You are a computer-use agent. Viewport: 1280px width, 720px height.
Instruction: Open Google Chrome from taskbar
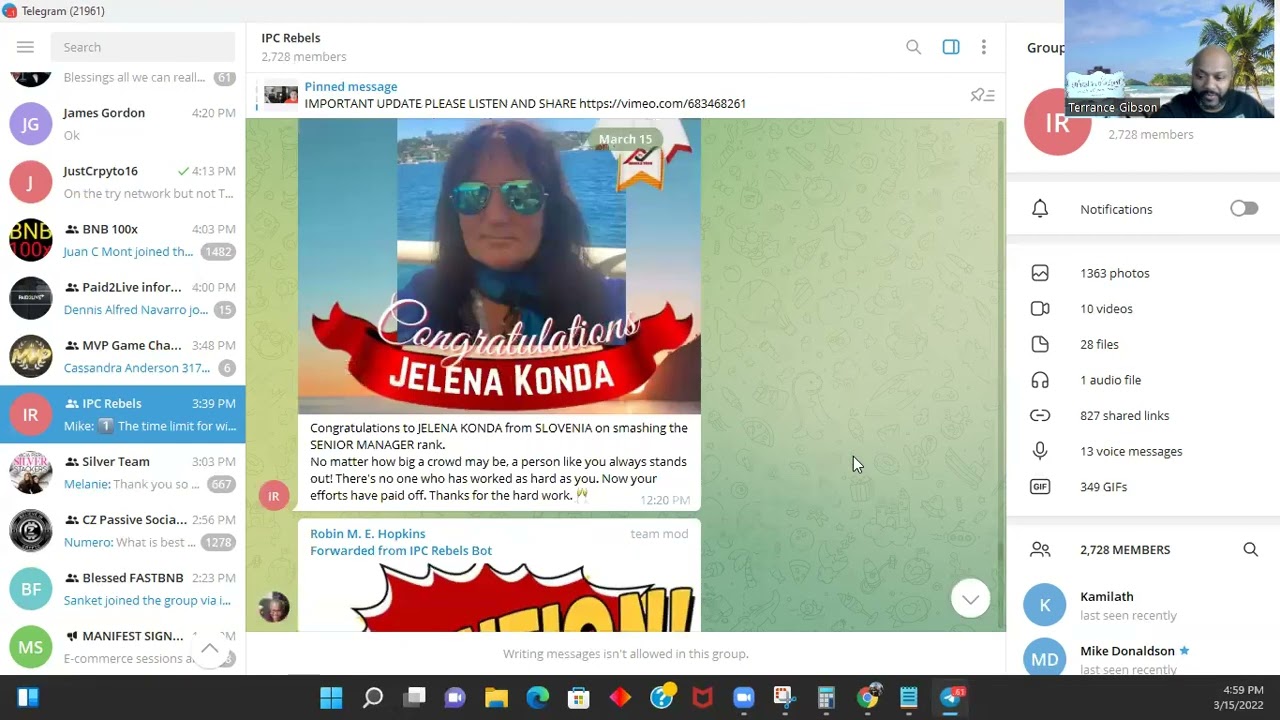867,697
